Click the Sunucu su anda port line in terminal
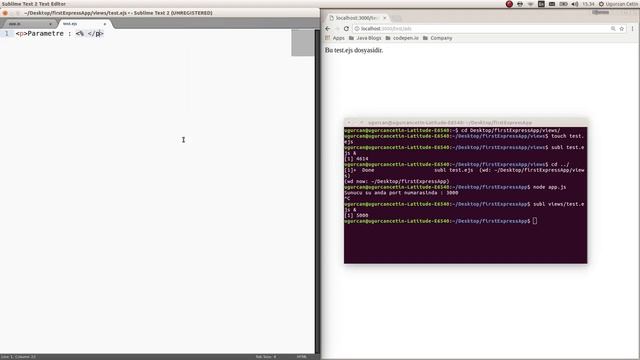The width and height of the screenshot is (640, 360). click(401, 193)
